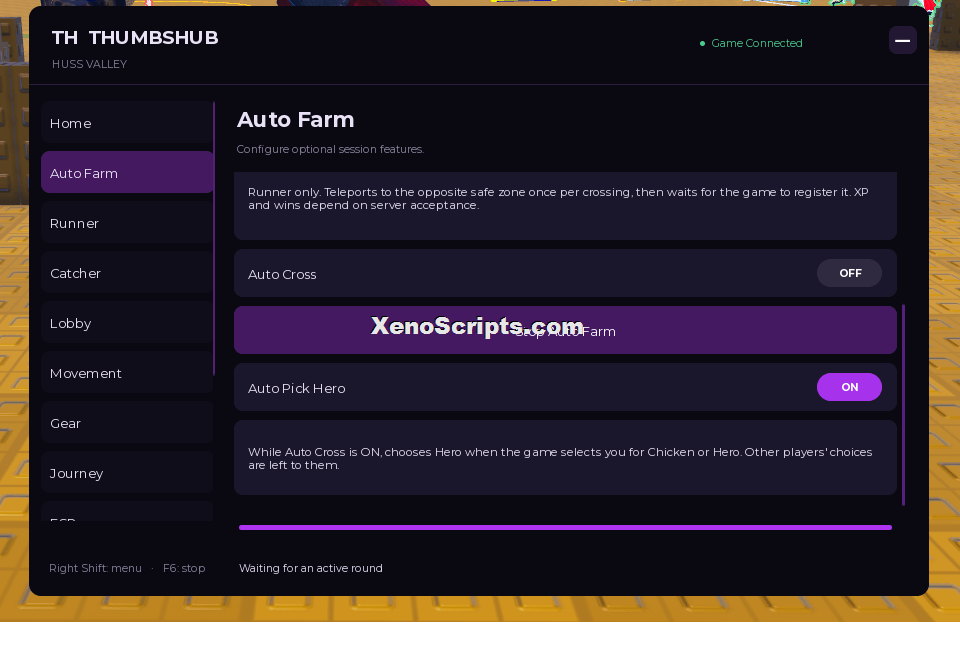Click the purple content scrollbar
This screenshot has height=652, width=960.
point(904,405)
